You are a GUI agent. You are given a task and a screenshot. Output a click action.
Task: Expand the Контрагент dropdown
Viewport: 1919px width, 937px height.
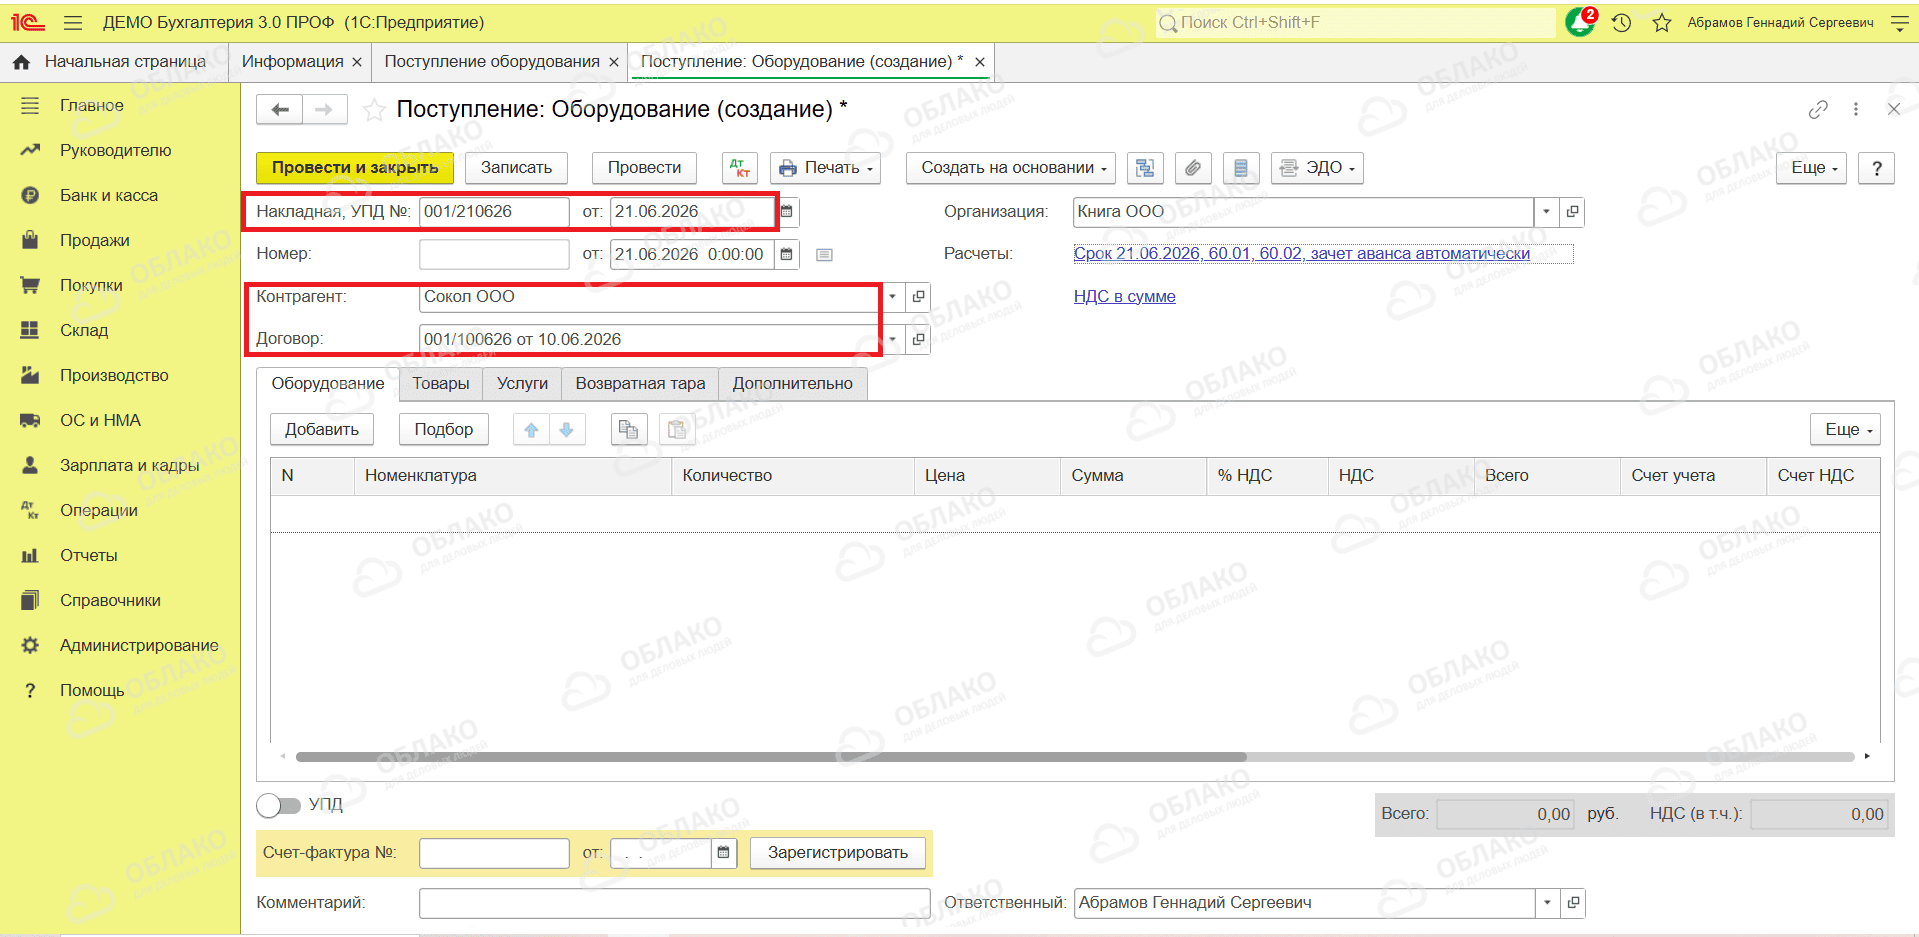pyautogui.click(x=893, y=297)
